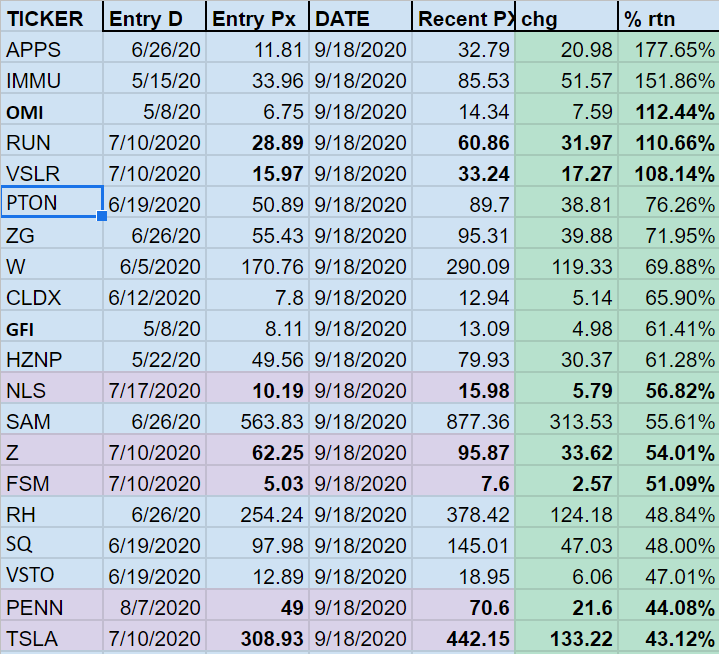Click the 9/18/2020 date in RH row
Image resolution: width=719 pixels, height=654 pixels.
tap(360, 512)
